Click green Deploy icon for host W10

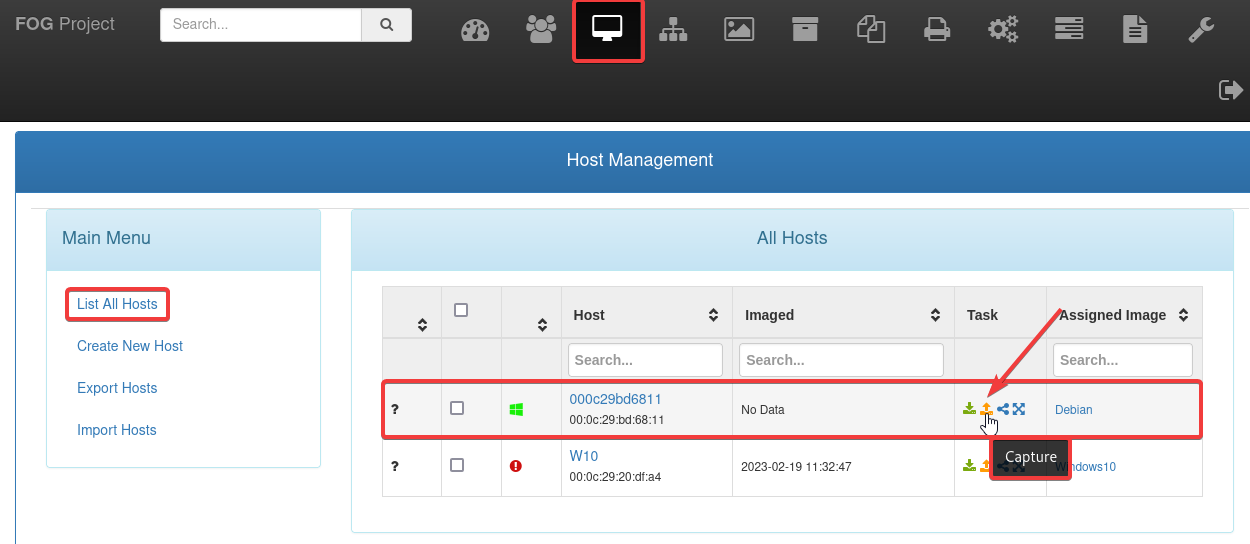[969, 466]
